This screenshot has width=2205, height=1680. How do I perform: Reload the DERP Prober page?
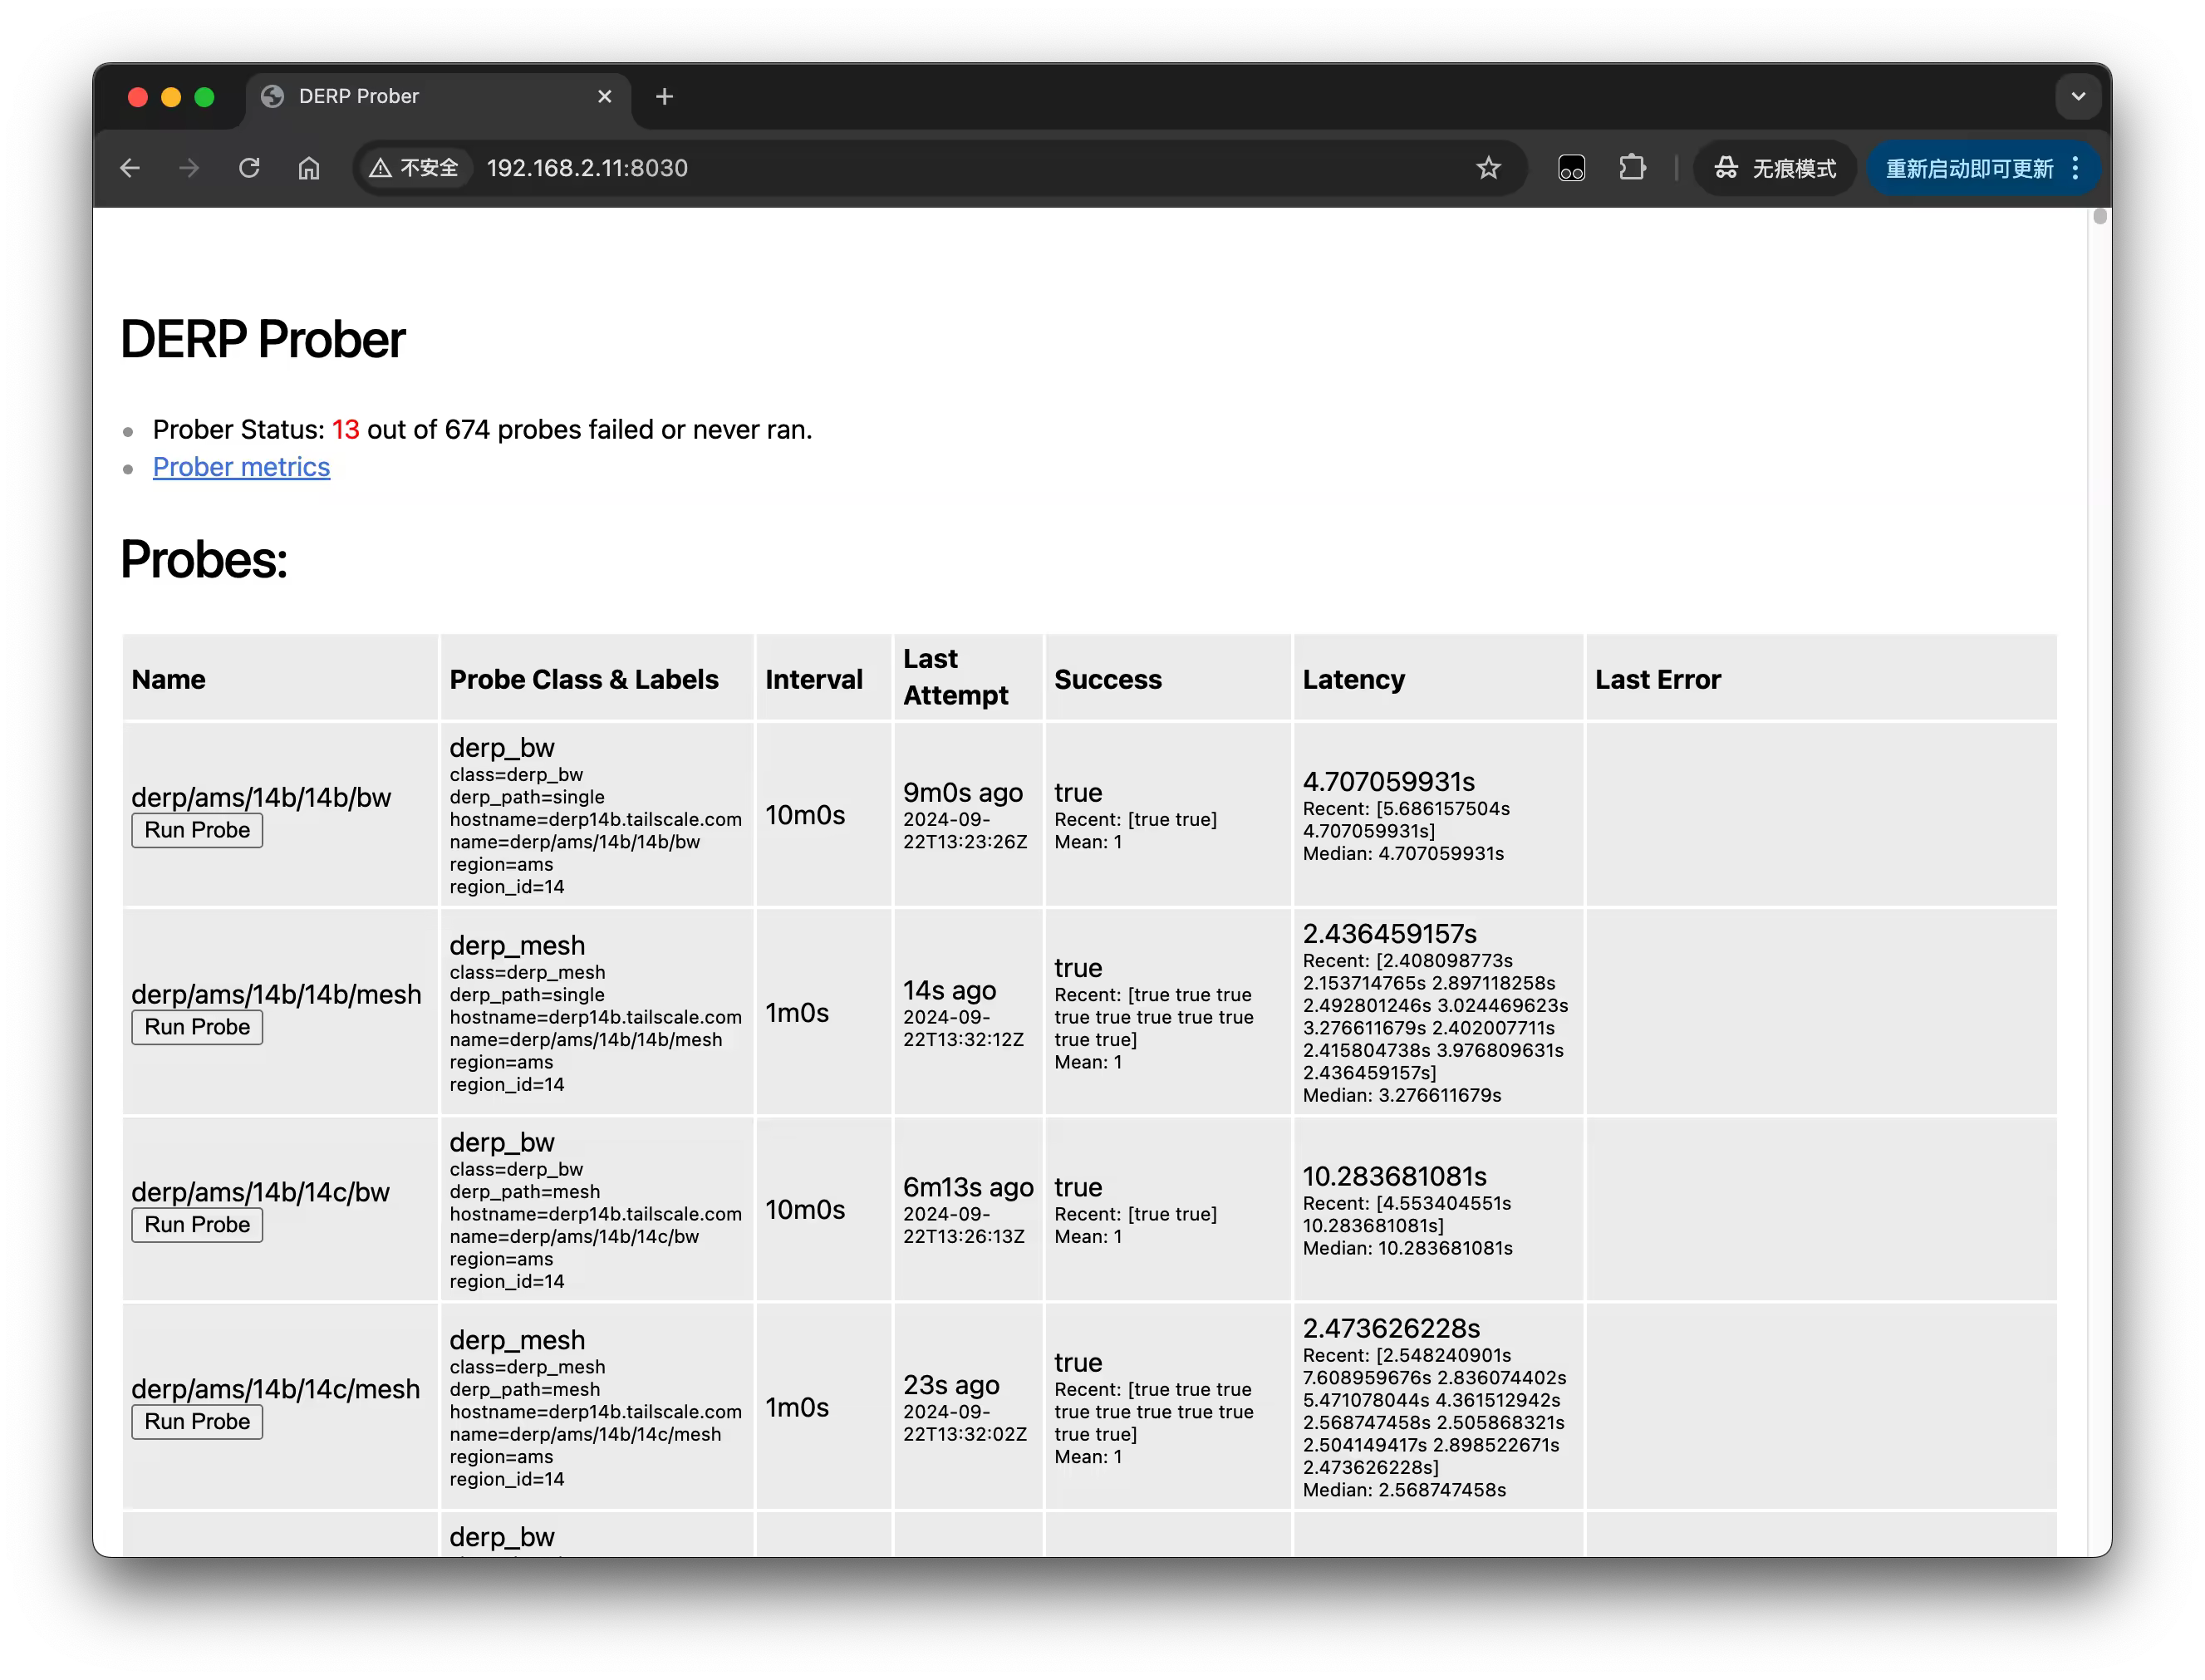pos(249,168)
